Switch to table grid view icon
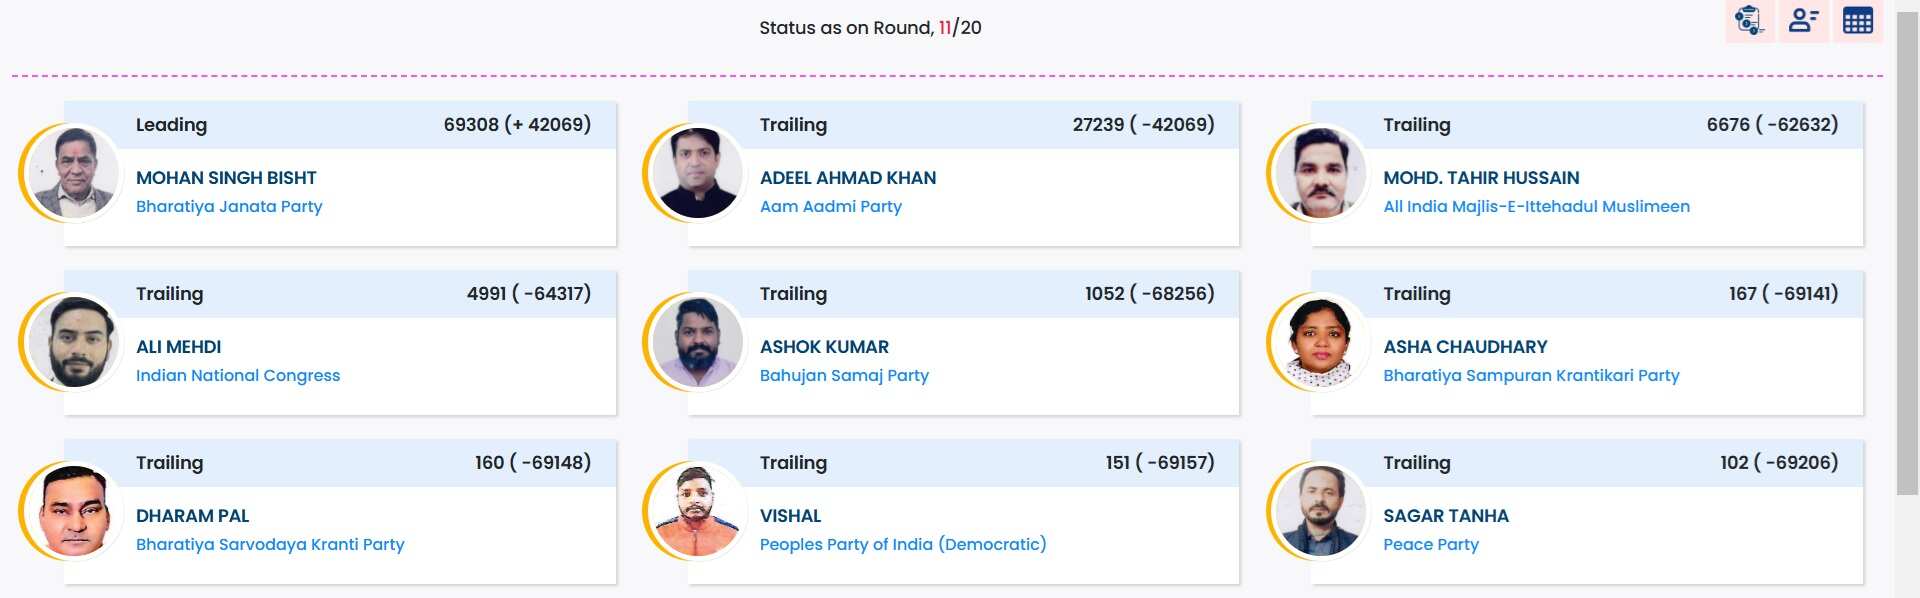Viewport: 1920px width, 598px height. pyautogui.click(x=1857, y=20)
